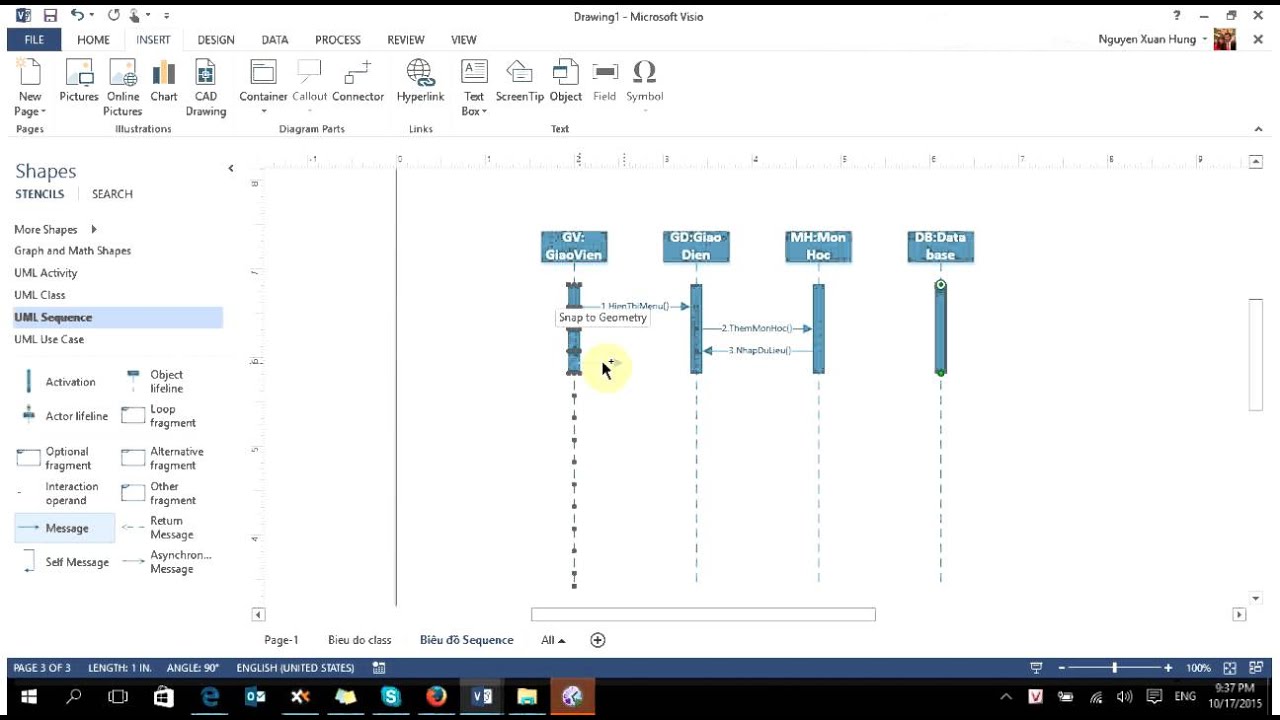Add a ScreenTip
The image size is (1280, 720).
coord(519,81)
